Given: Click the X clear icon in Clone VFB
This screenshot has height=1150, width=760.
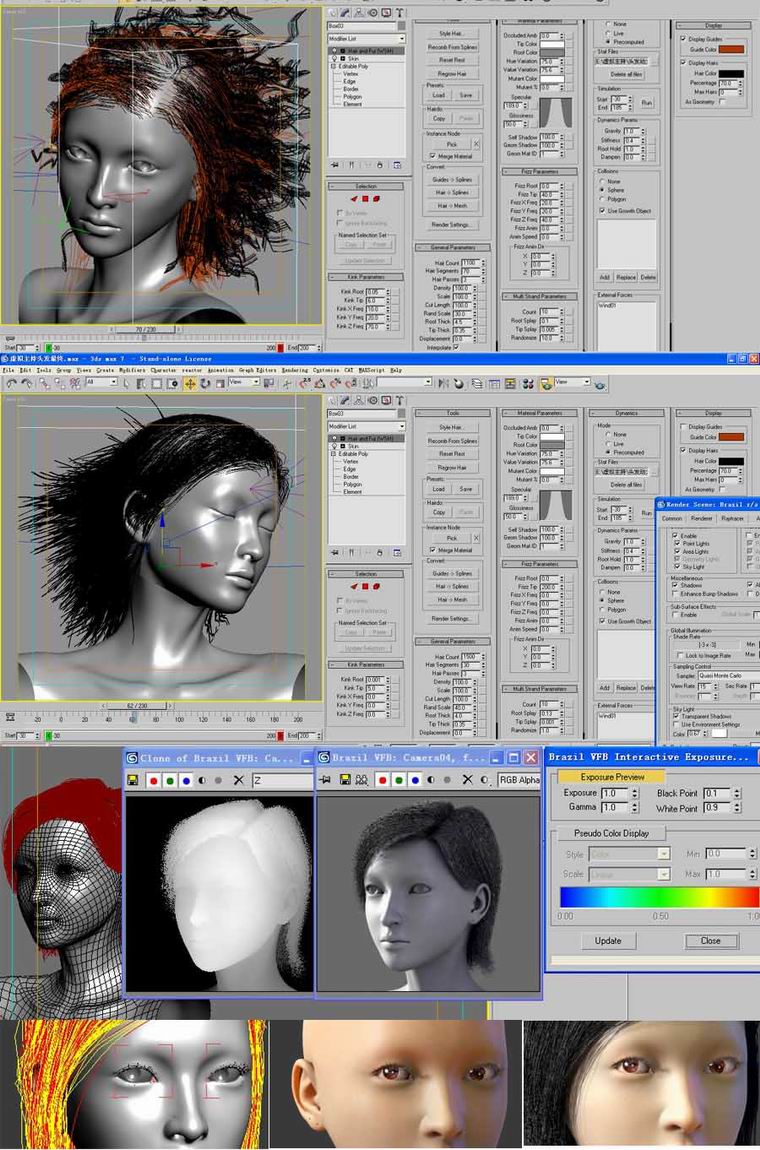Looking at the screenshot, I should pos(239,780).
